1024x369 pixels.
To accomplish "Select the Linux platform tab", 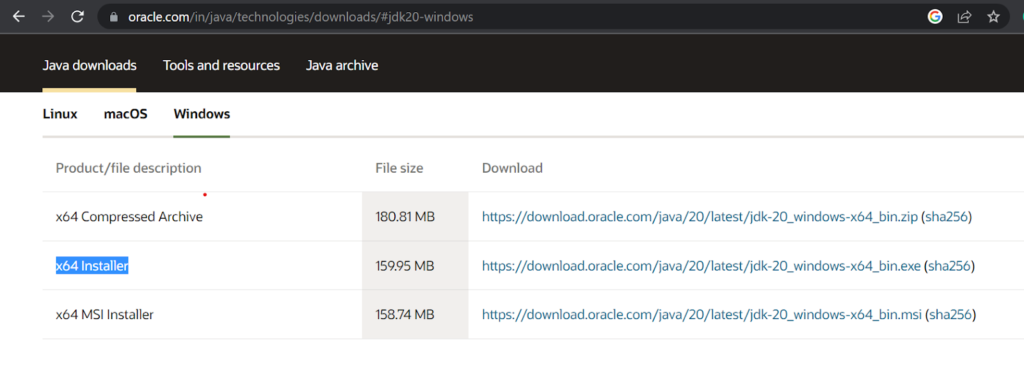I will [60, 114].
